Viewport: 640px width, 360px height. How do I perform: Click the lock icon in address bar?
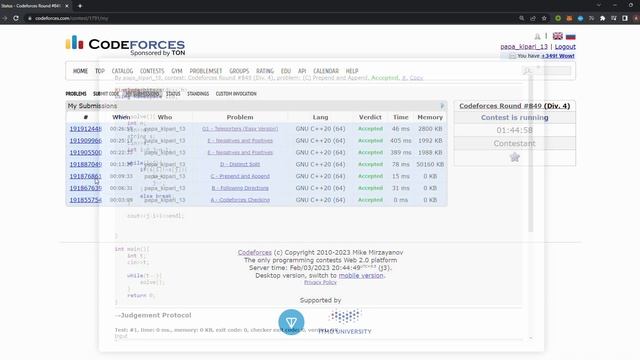(x=30, y=18)
